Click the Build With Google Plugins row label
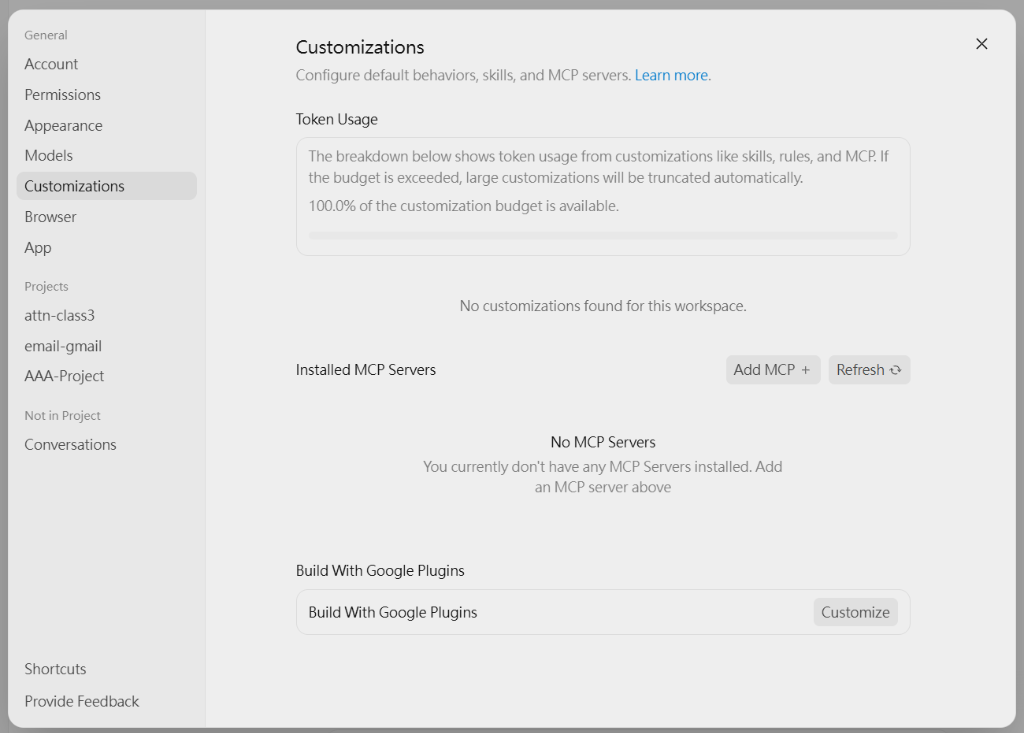This screenshot has height=733, width=1024. point(392,612)
